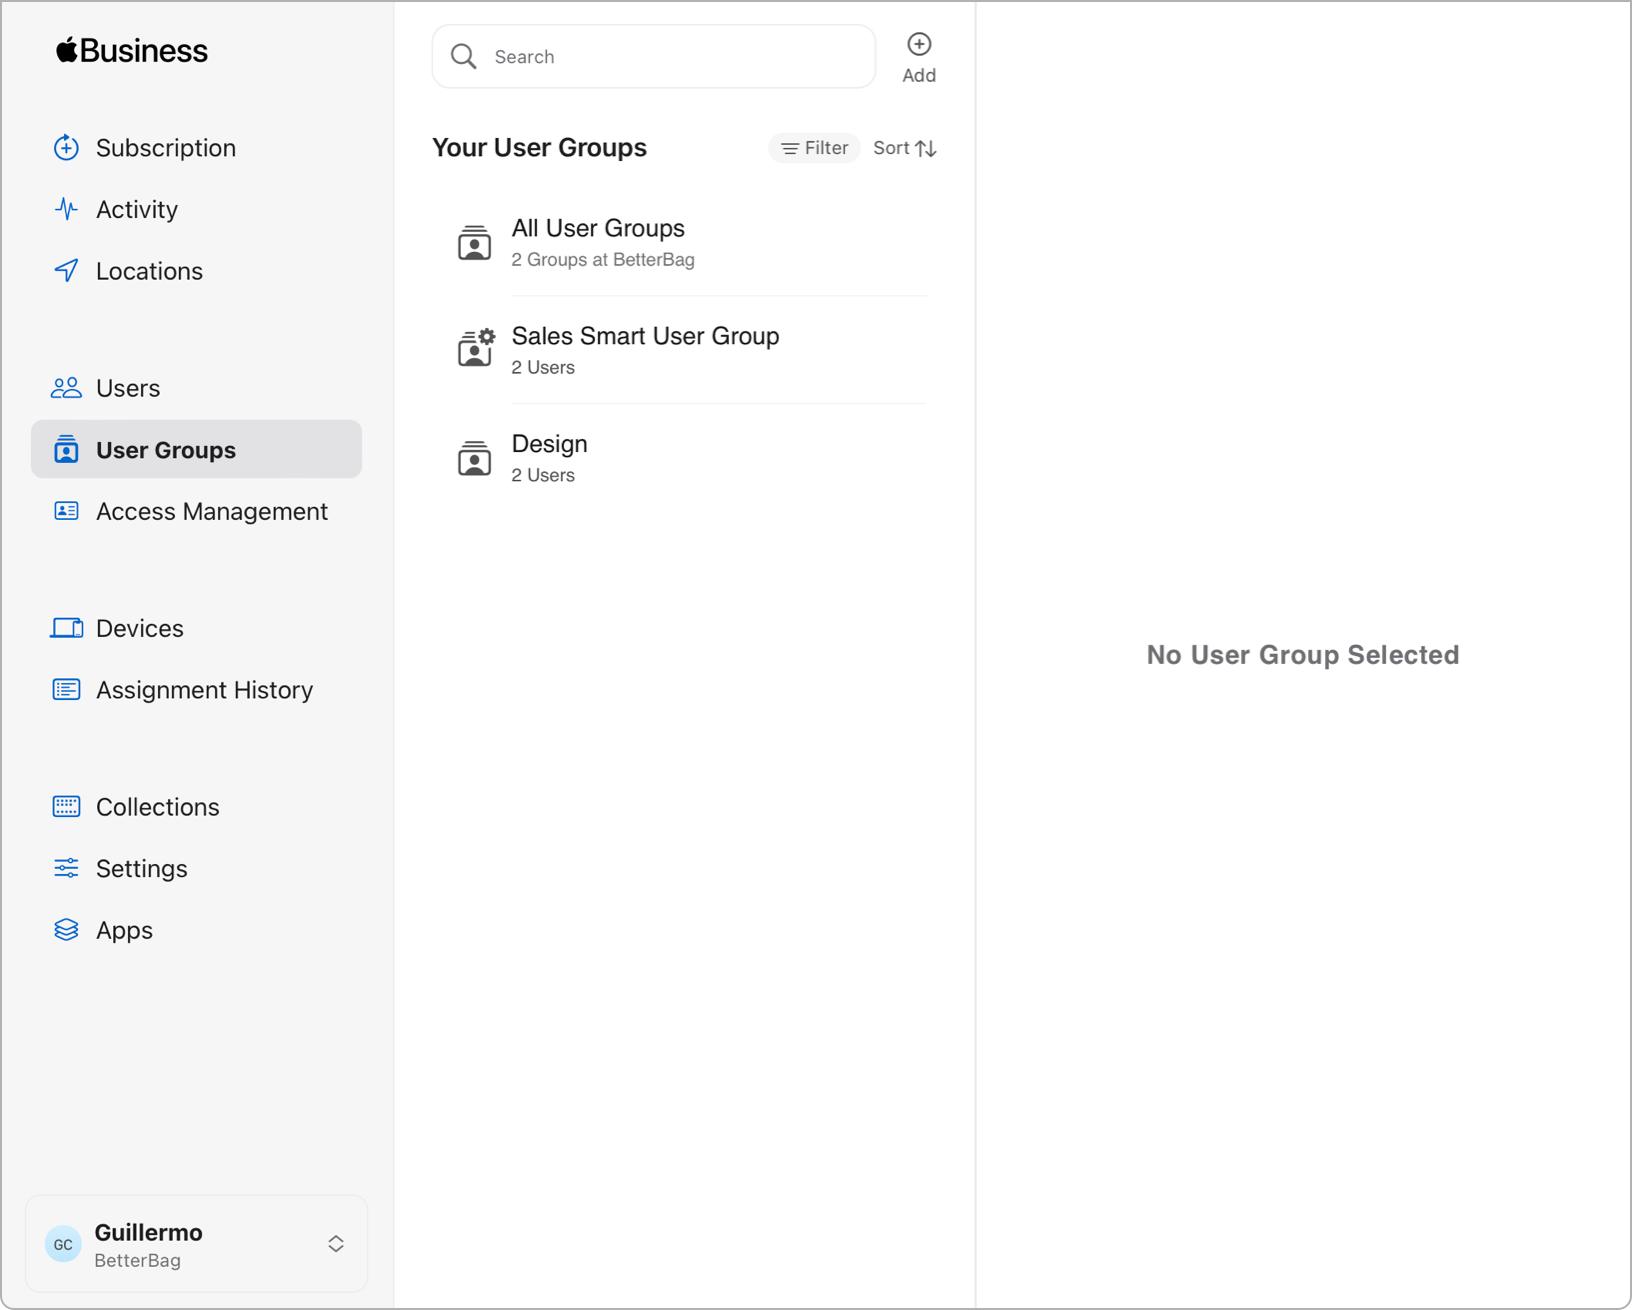This screenshot has width=1632, height=1310.
Task: Click the Locations arrow icon
Action: [x=66, y=271]
